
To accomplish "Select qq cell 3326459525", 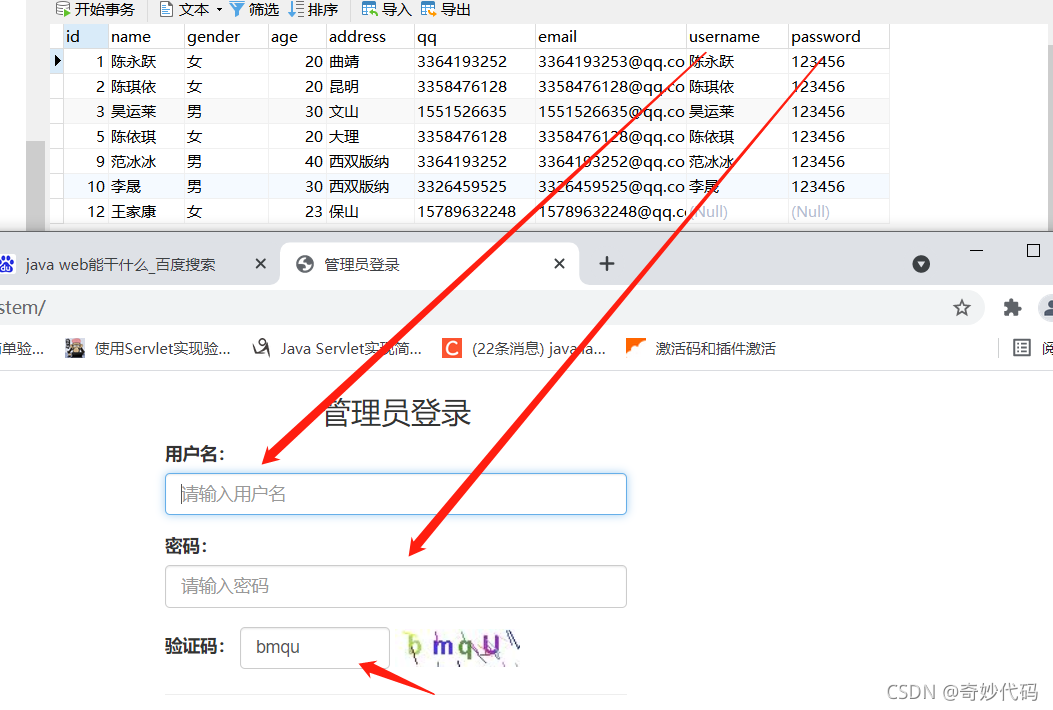I will pyautogui.click(x=475, y=186).
